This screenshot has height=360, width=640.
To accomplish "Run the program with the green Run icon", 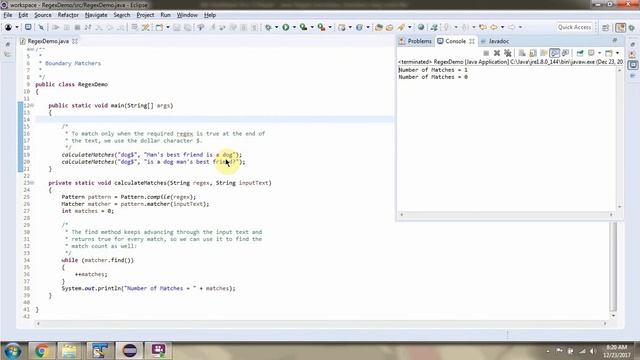I will click(x=286, y=27).
